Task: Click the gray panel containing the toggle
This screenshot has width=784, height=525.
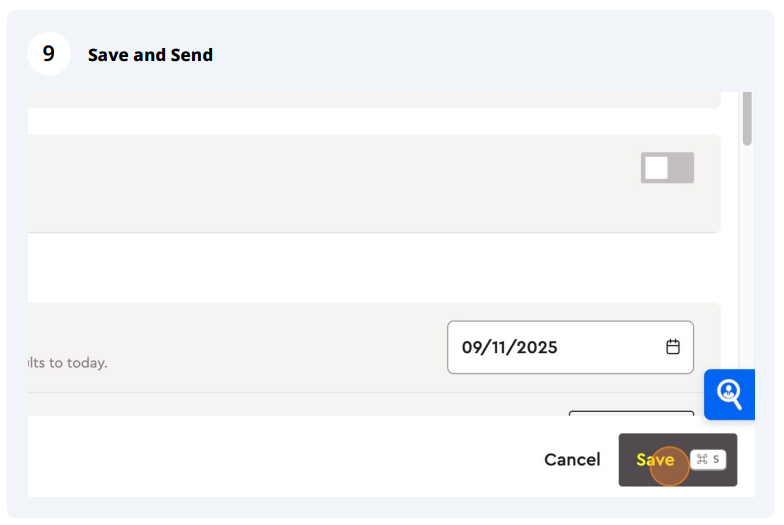Action: [x=374, y=183]
